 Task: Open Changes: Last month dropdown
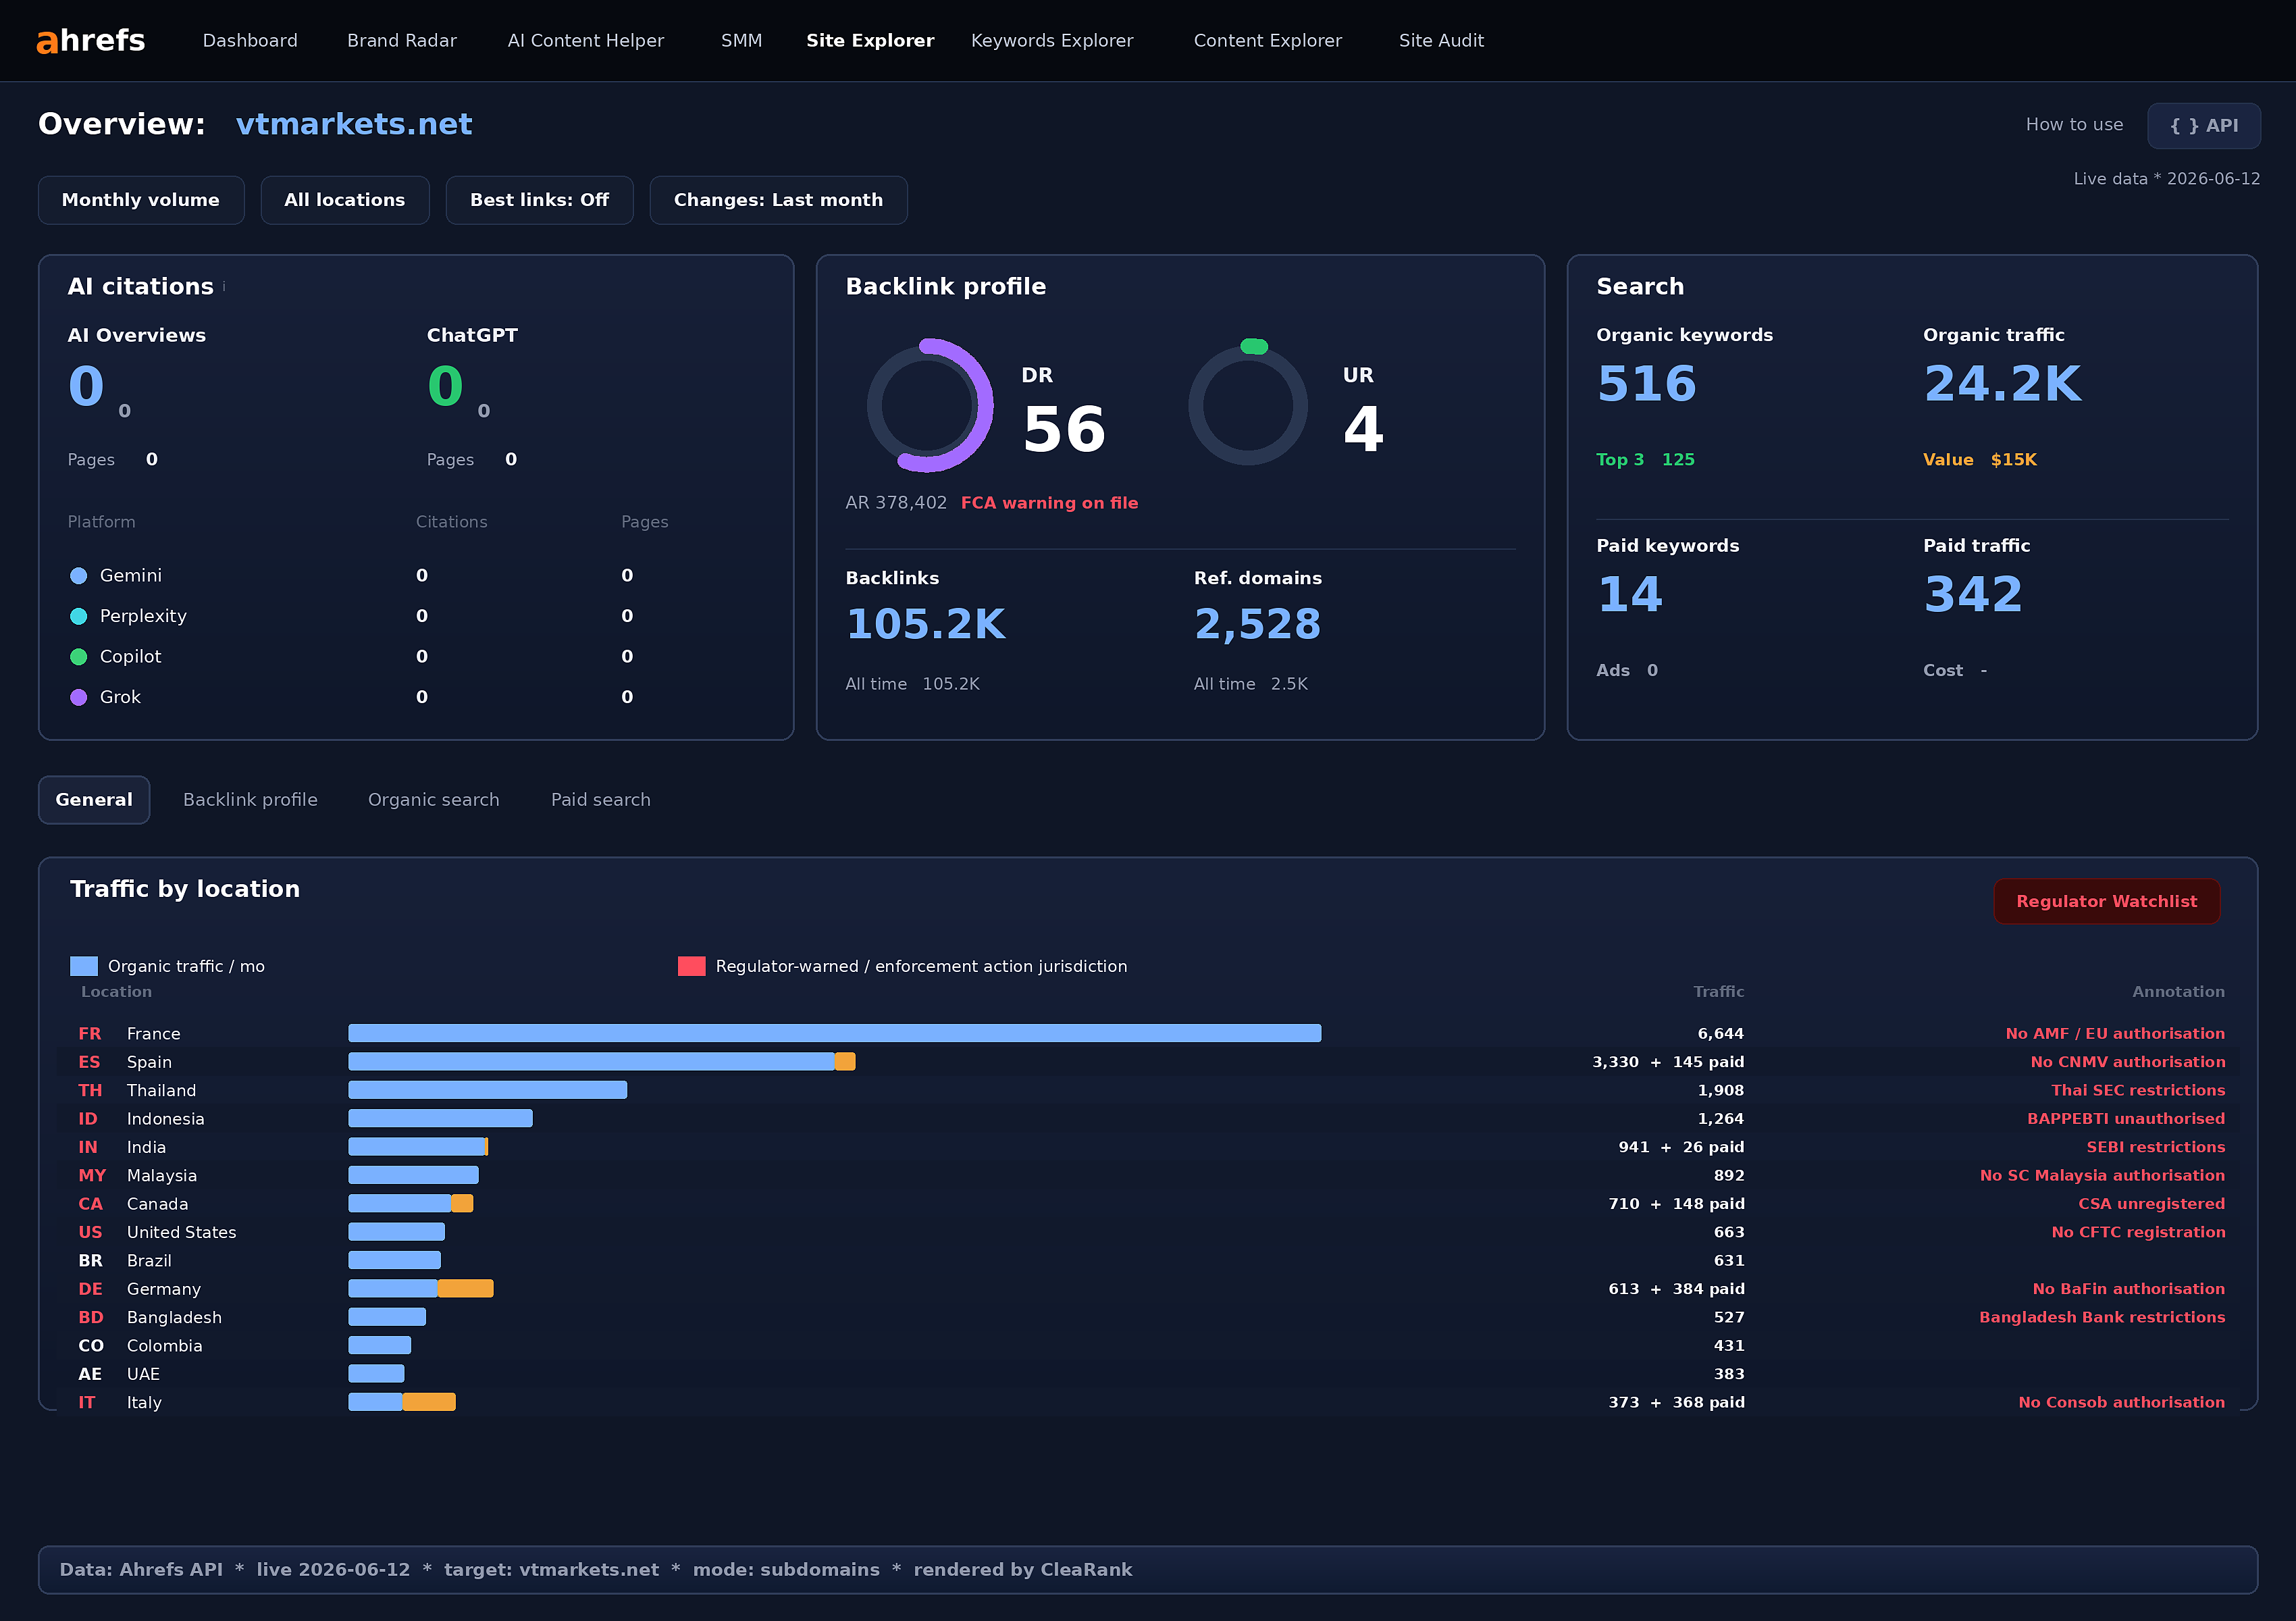778,200
